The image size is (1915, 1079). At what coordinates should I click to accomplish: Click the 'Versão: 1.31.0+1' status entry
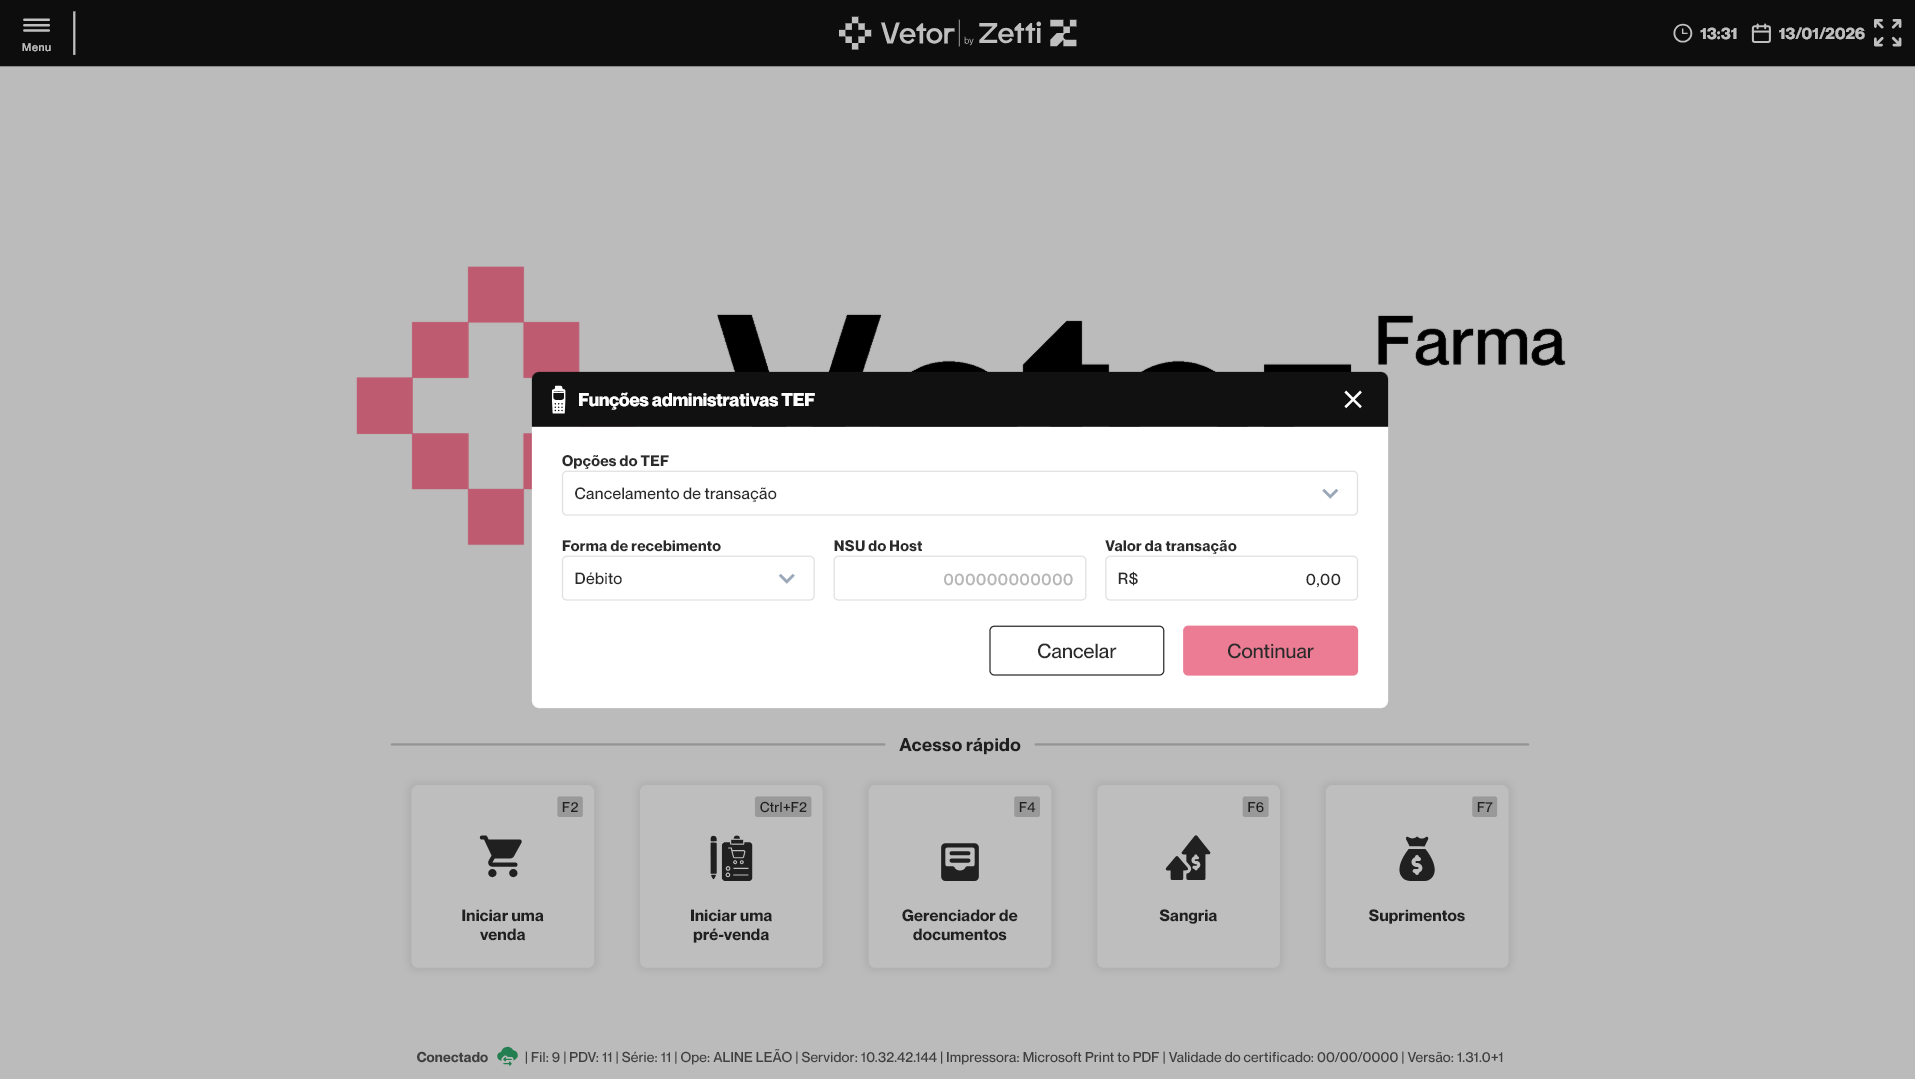click(1455, 1057)
